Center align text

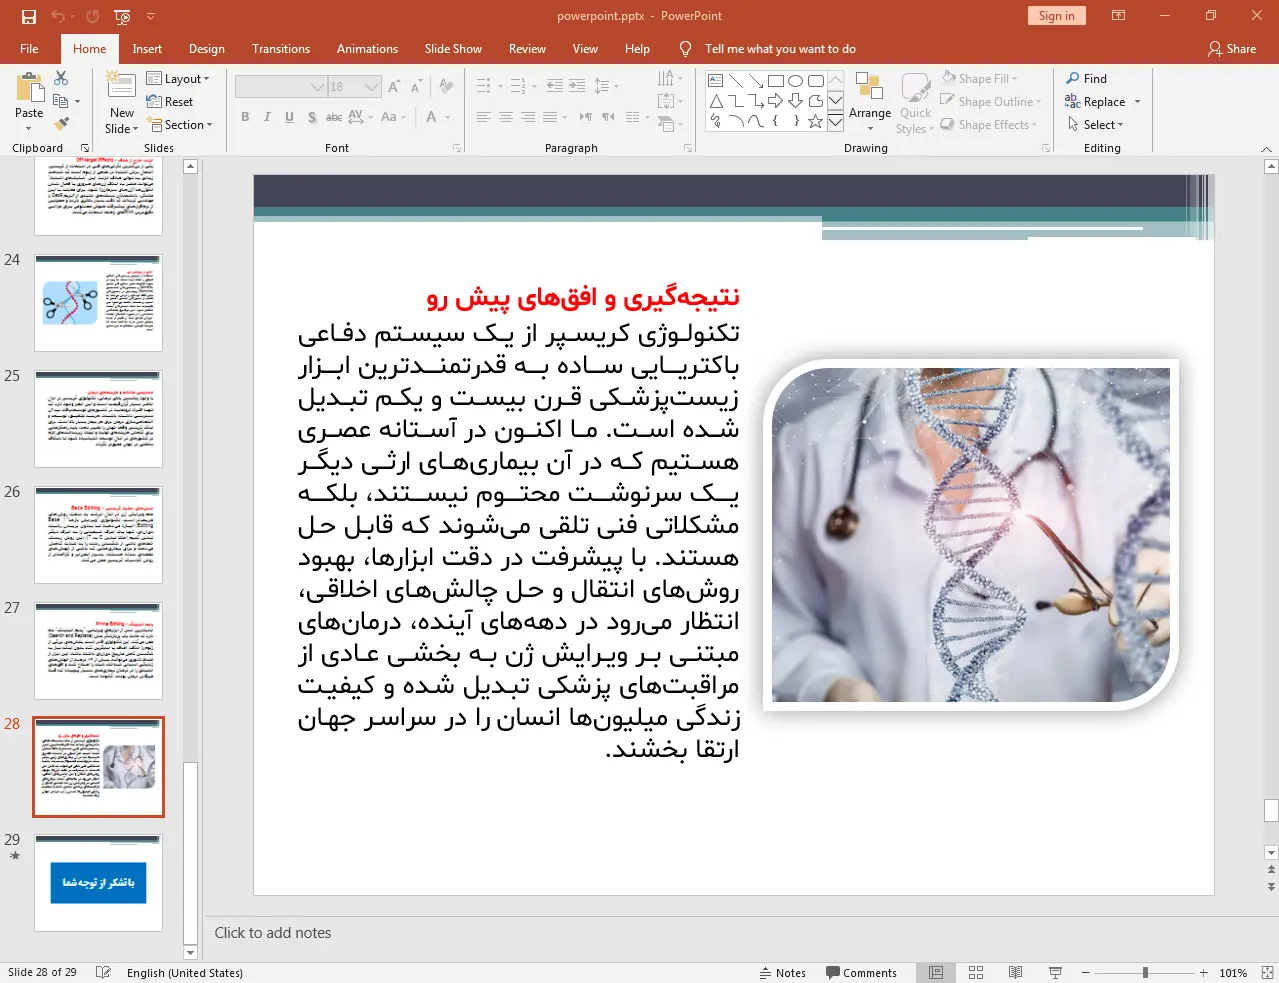[x=505, y=117]
